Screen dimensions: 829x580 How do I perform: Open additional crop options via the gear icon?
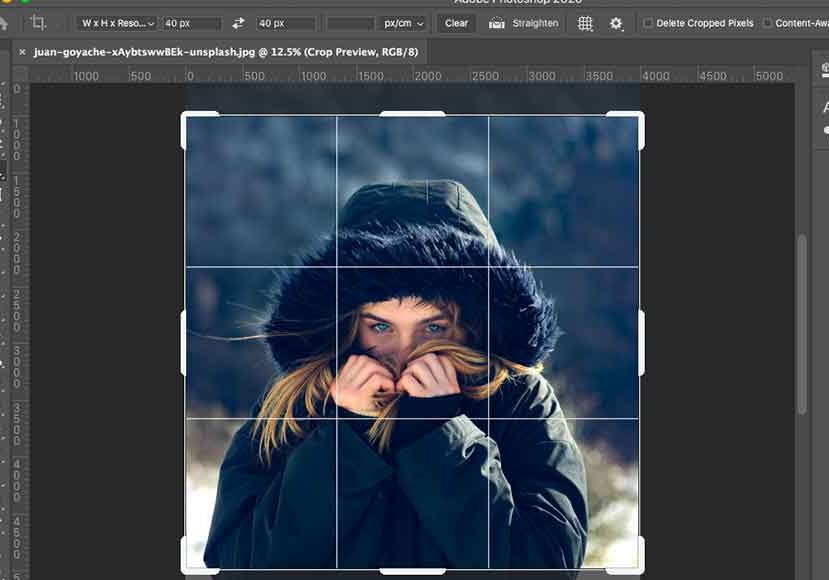click(617, 22)
